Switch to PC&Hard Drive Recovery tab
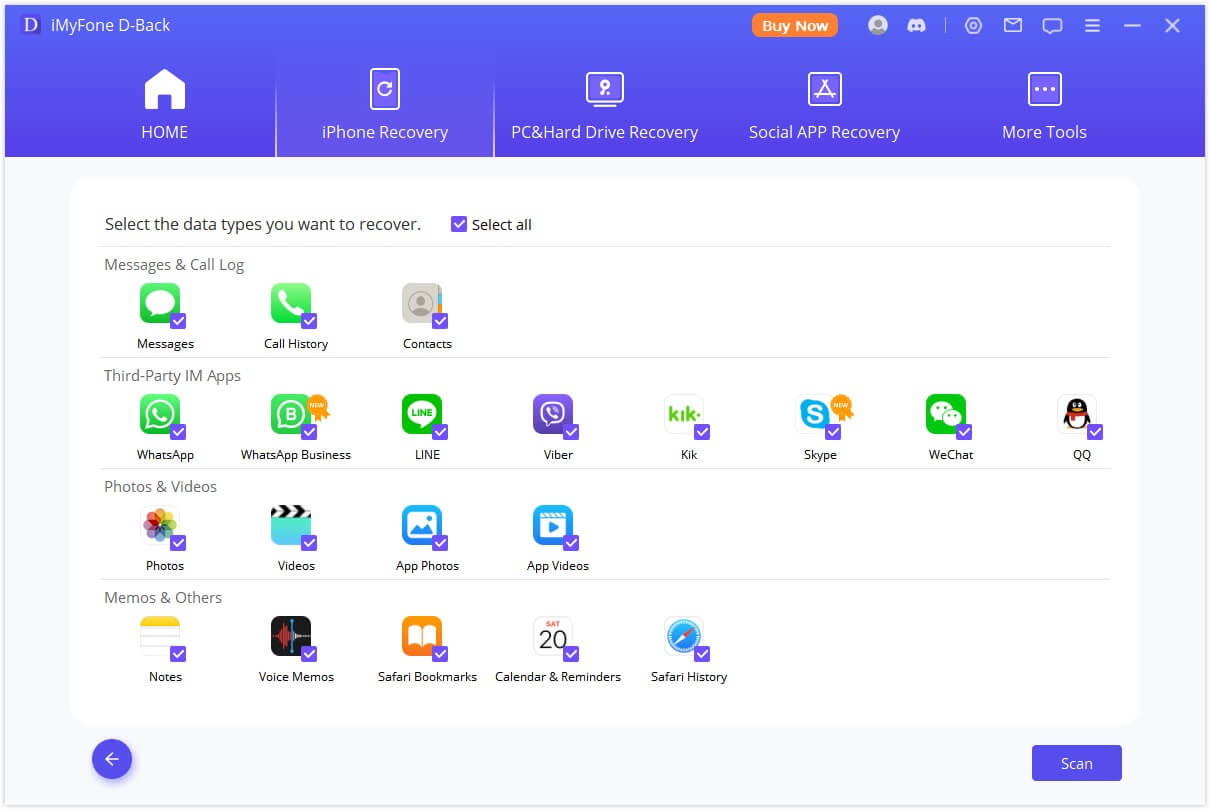This screenshot has width=1210, height=810. tap(604, 107)
